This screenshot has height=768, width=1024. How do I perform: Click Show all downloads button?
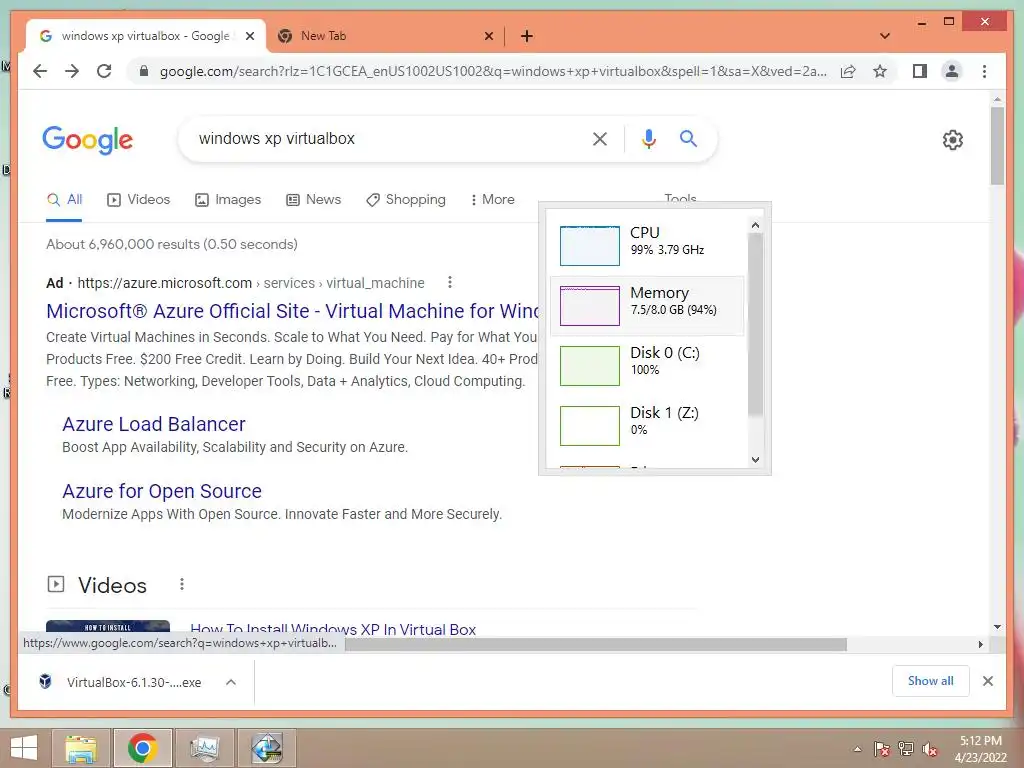[x=930, y=681]
